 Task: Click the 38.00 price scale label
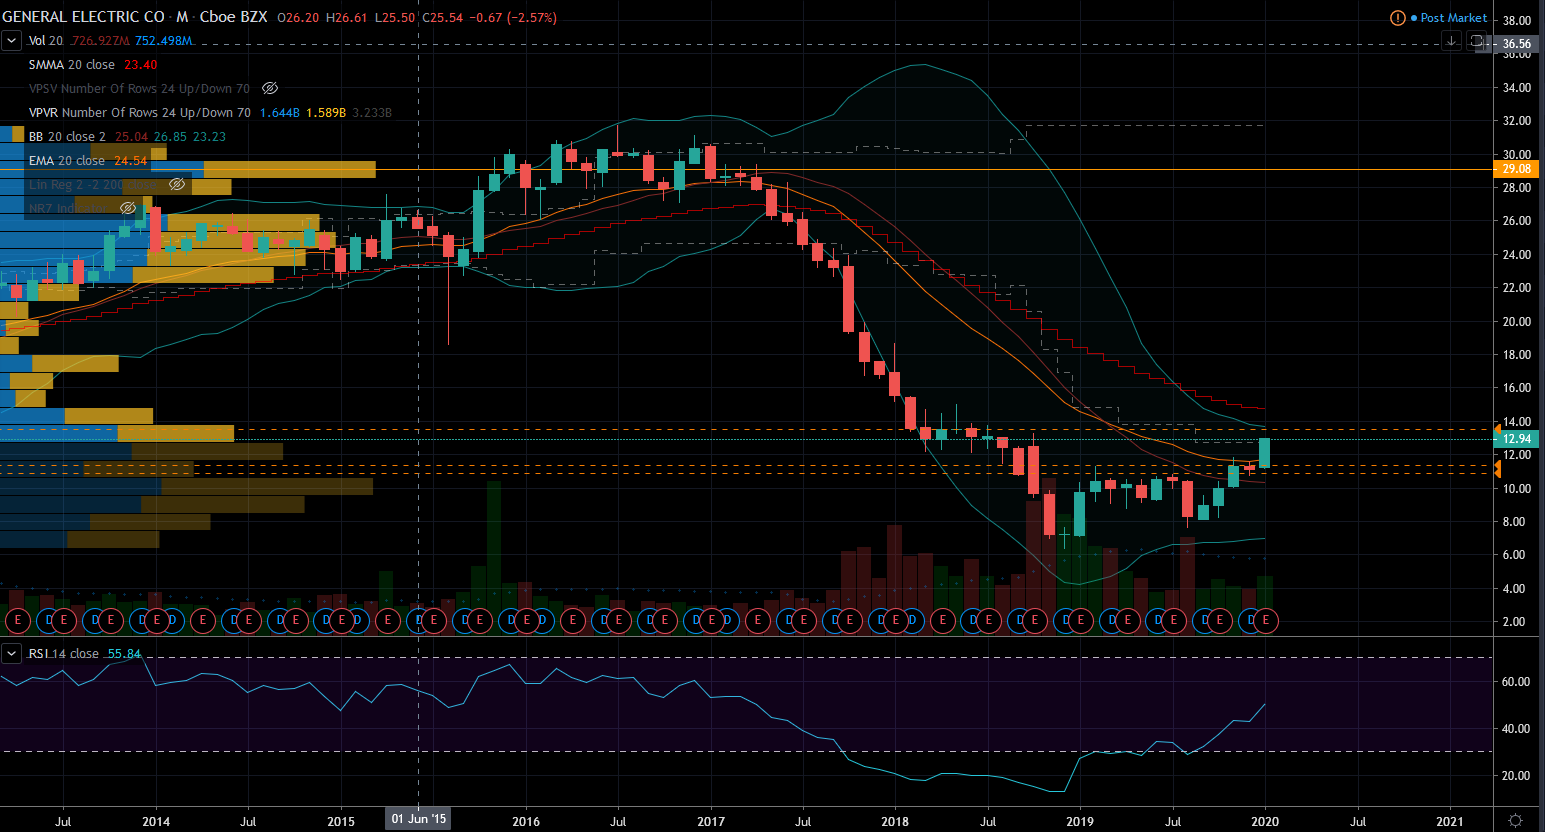pyautogui.click(x=1516, y=21)
